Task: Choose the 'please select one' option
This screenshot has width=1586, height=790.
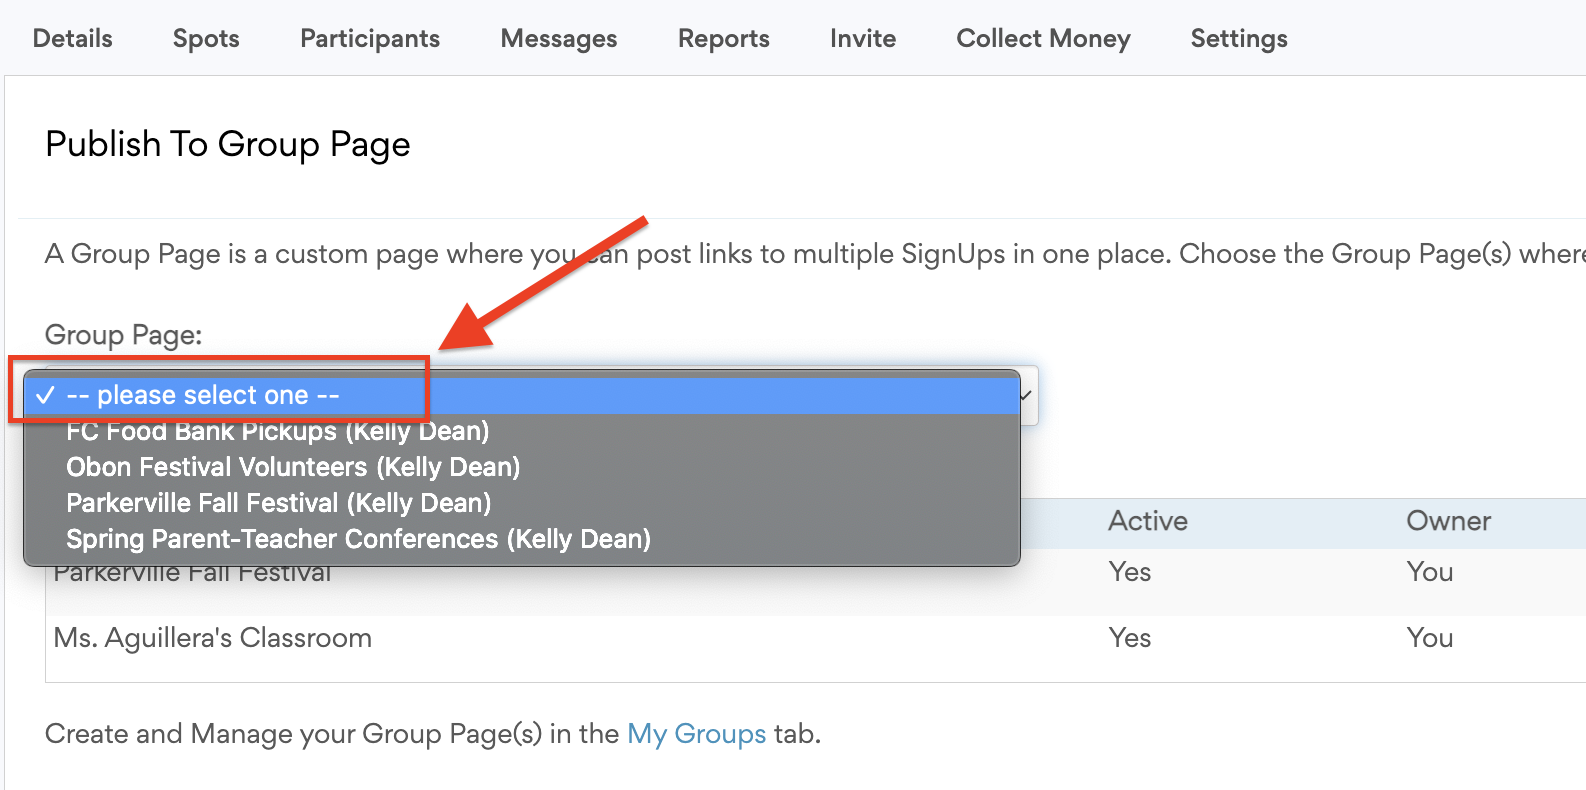Action: tap(203, 396)
